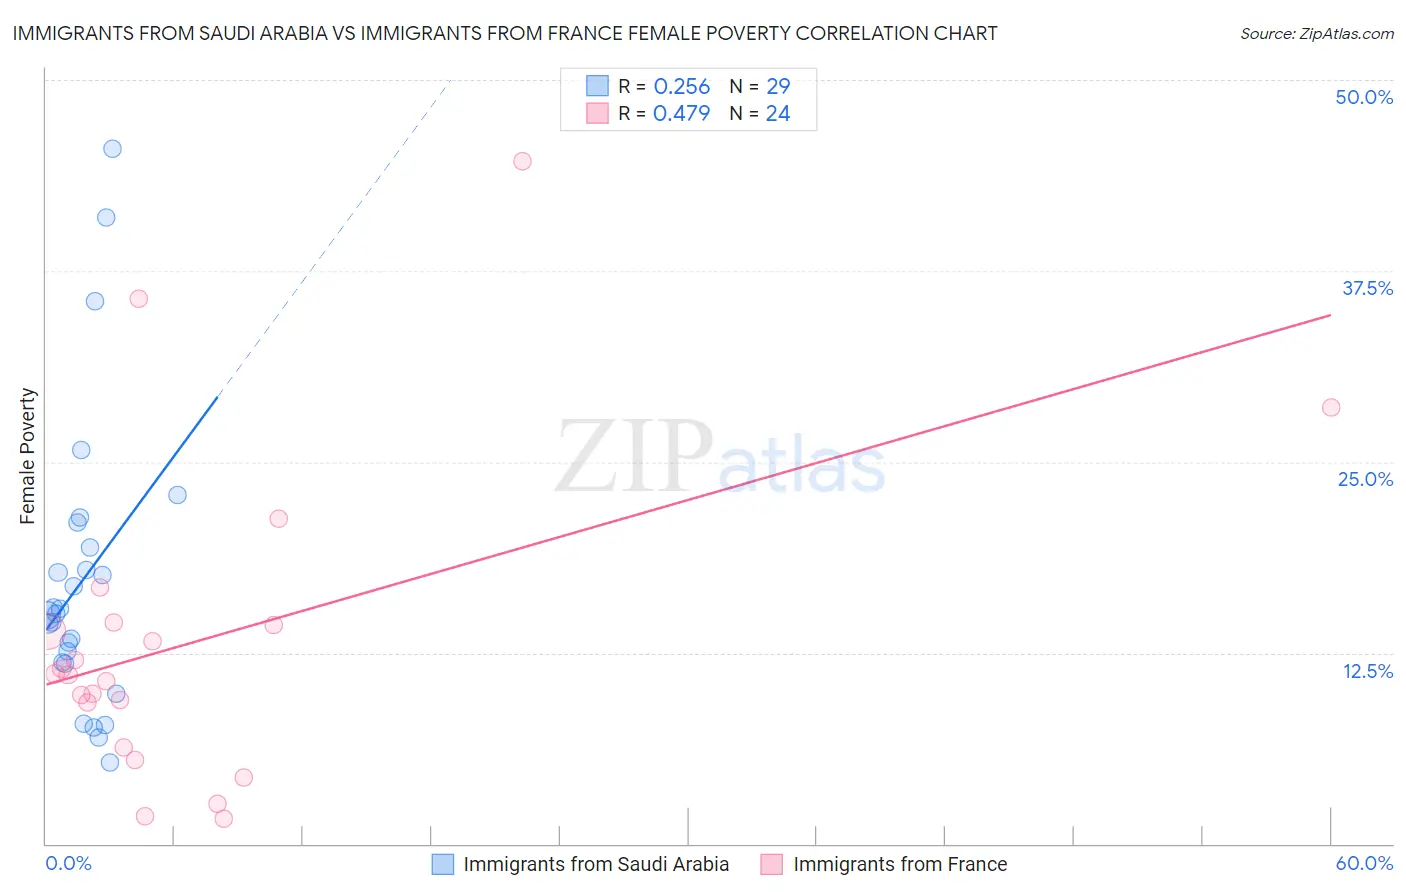The image size is (1406, 892).
Task: Click the 37.5% y-axis label
Action: [x=1367, y=288]
